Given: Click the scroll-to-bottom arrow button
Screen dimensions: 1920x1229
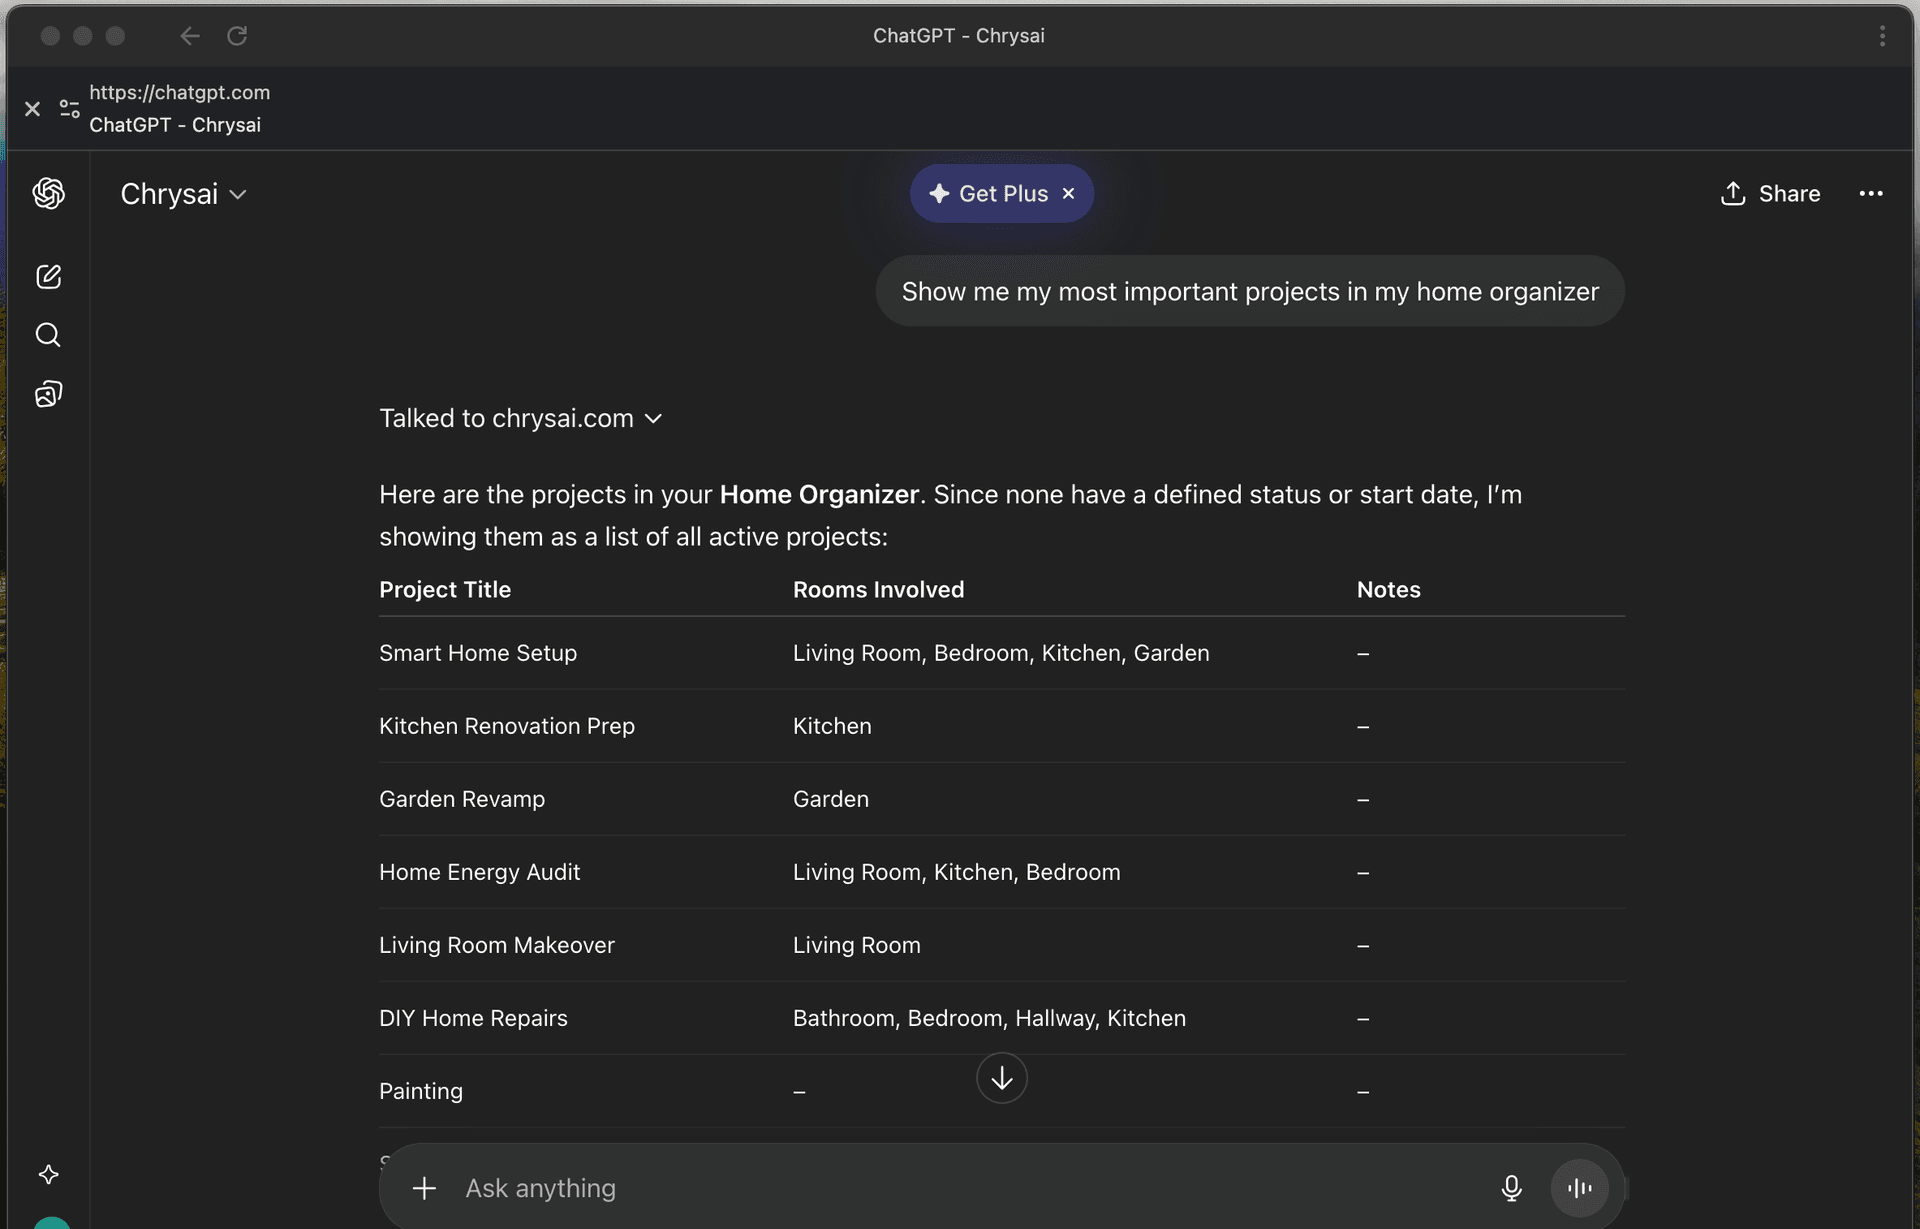Looking at the screenshot, I should pos(1001,1078).
